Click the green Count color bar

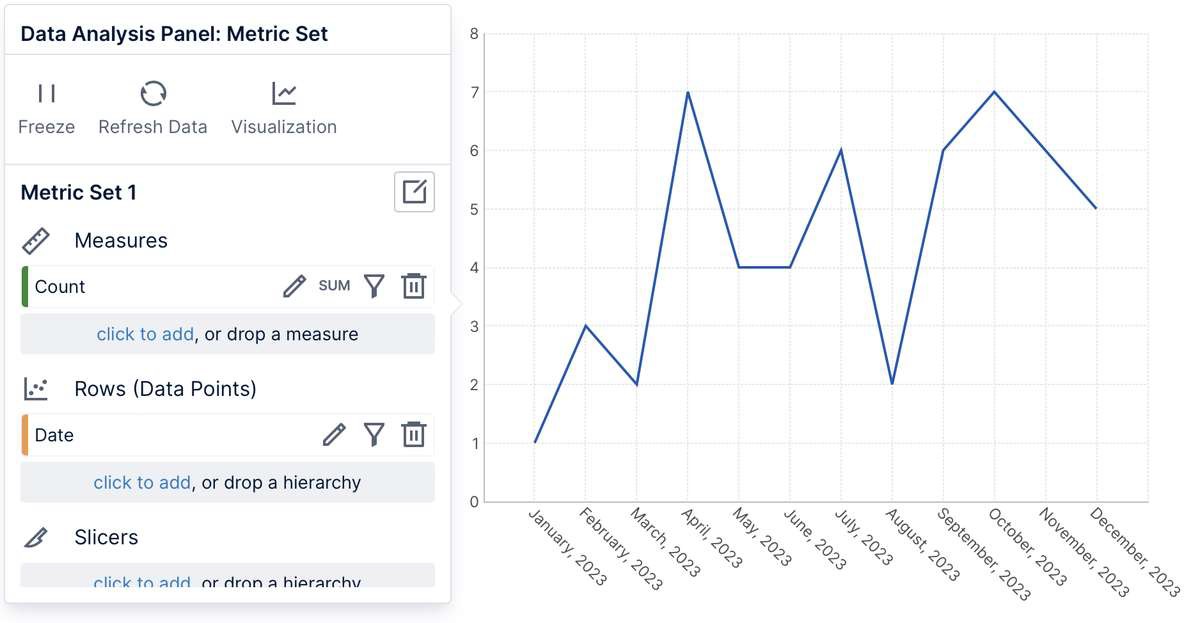pyautogui.click(x=24, y=287)
